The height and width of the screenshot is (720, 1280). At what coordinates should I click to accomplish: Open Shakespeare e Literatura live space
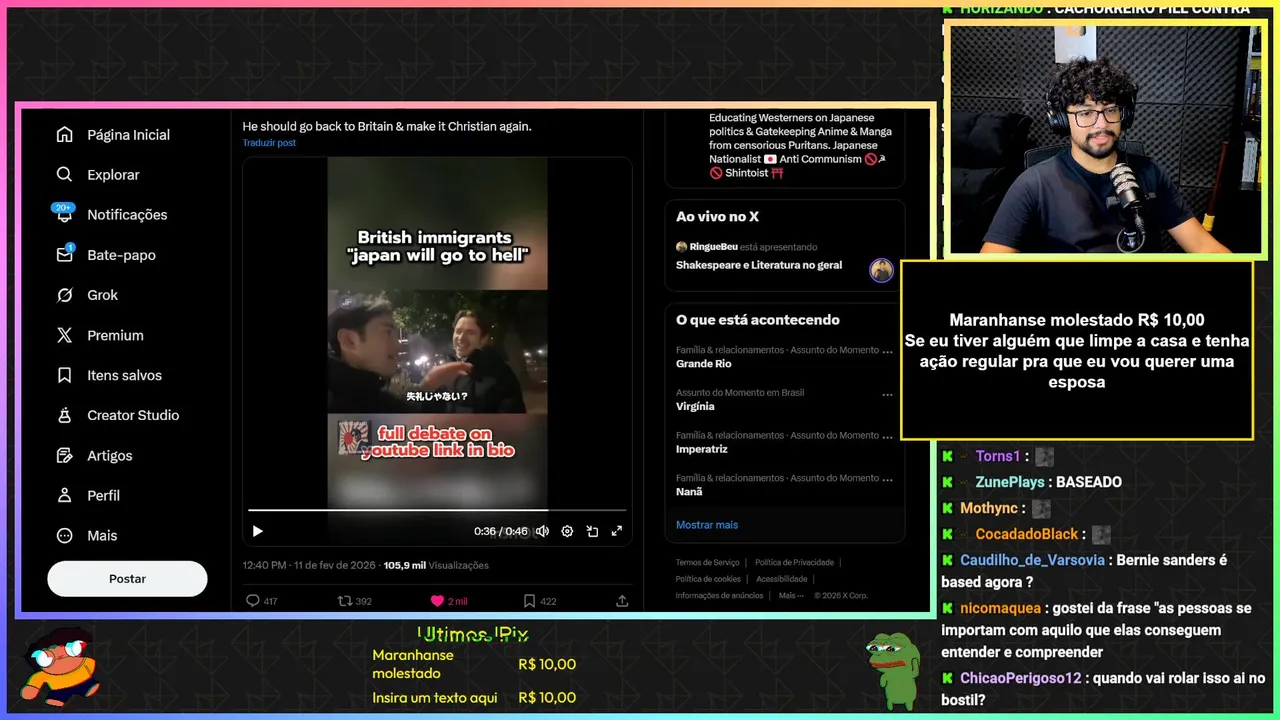click(x=759, y=265)
